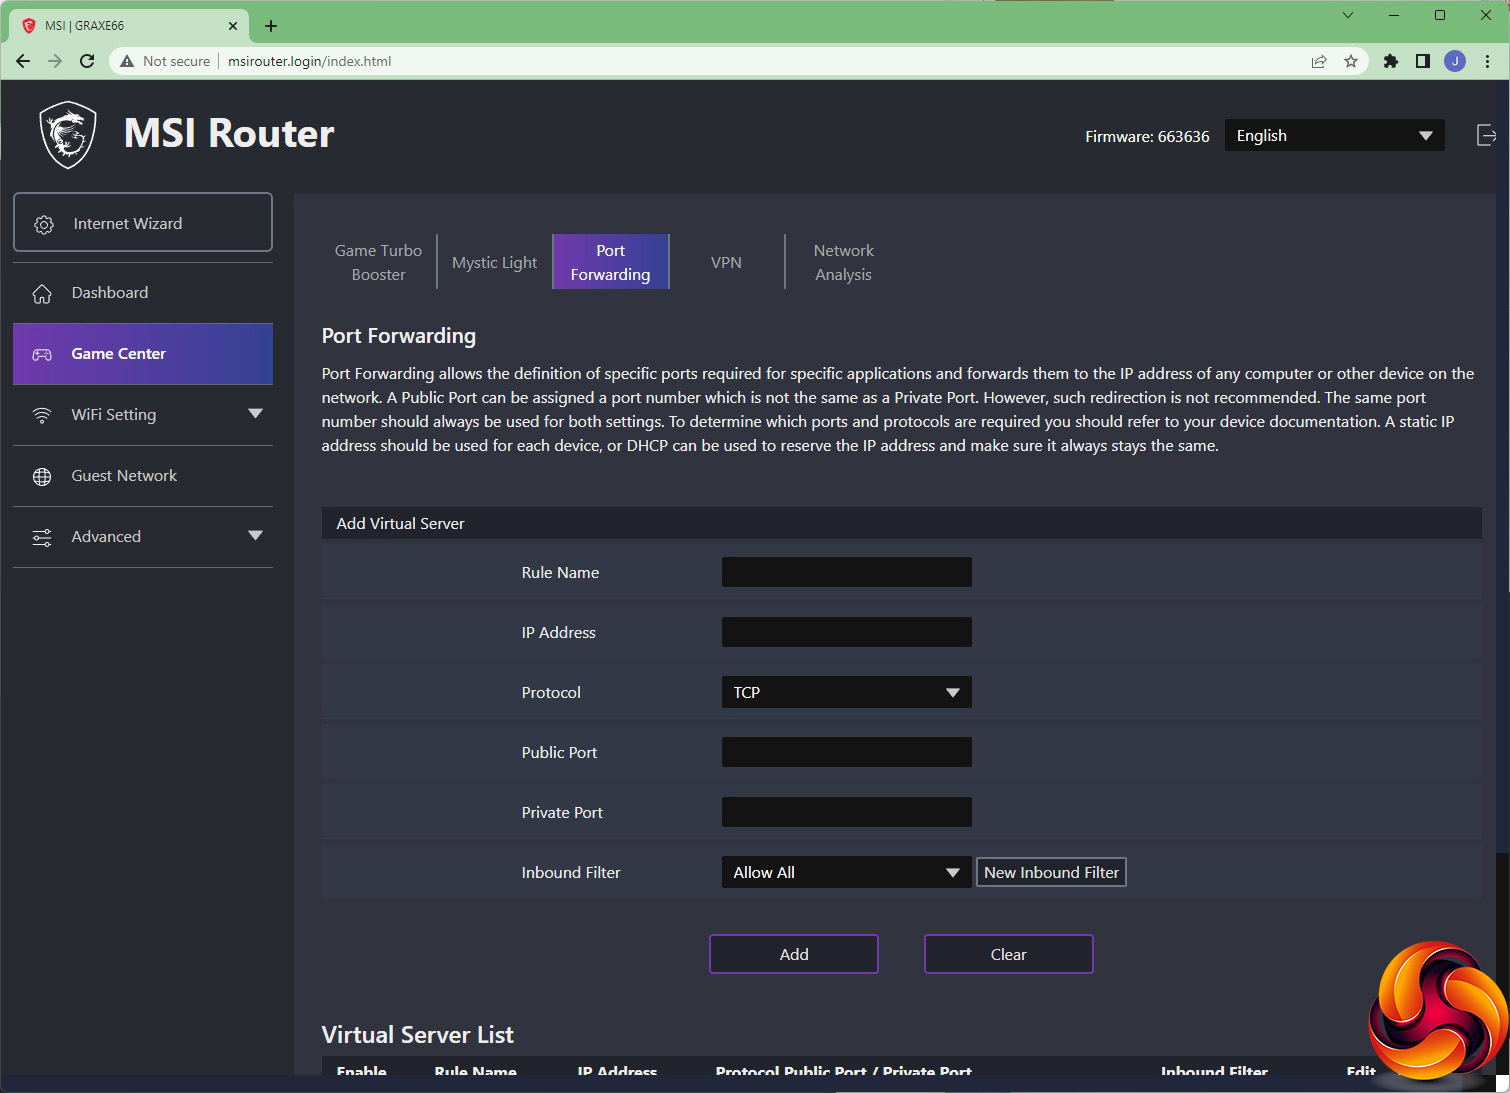Open Internet Wizard from the sidebar

(143, 223)
